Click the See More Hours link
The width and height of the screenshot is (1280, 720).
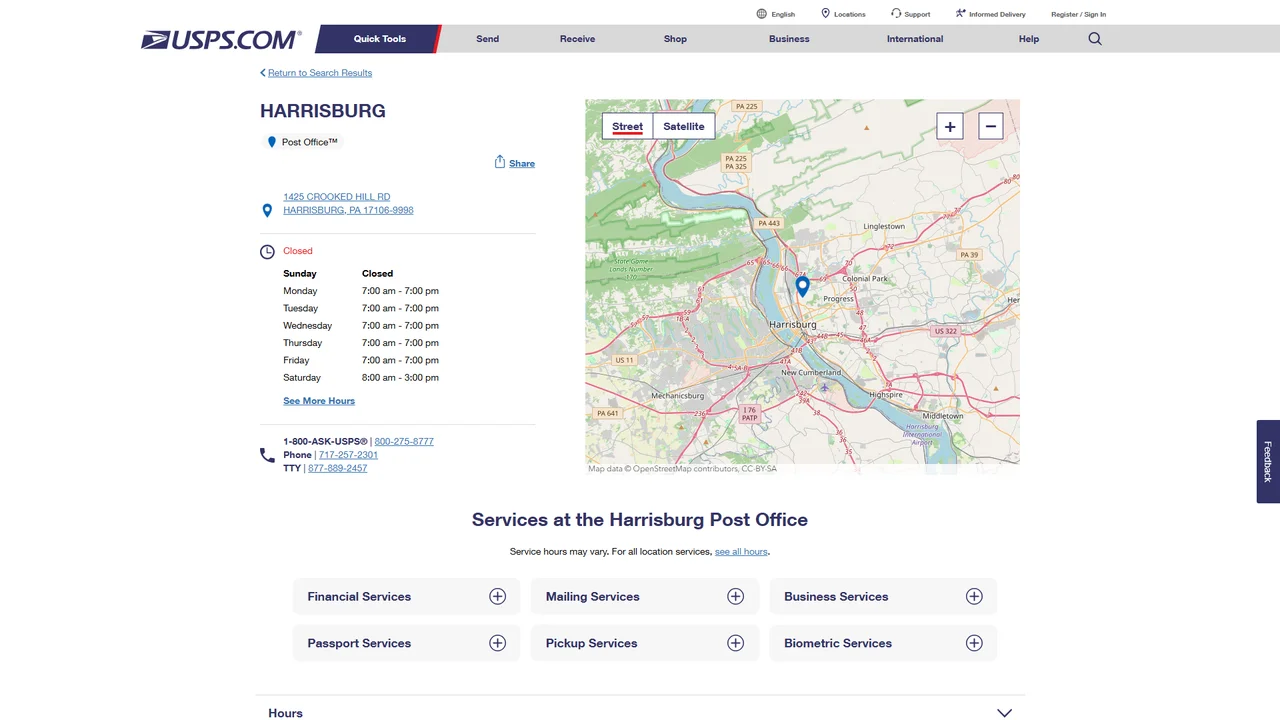319,401
